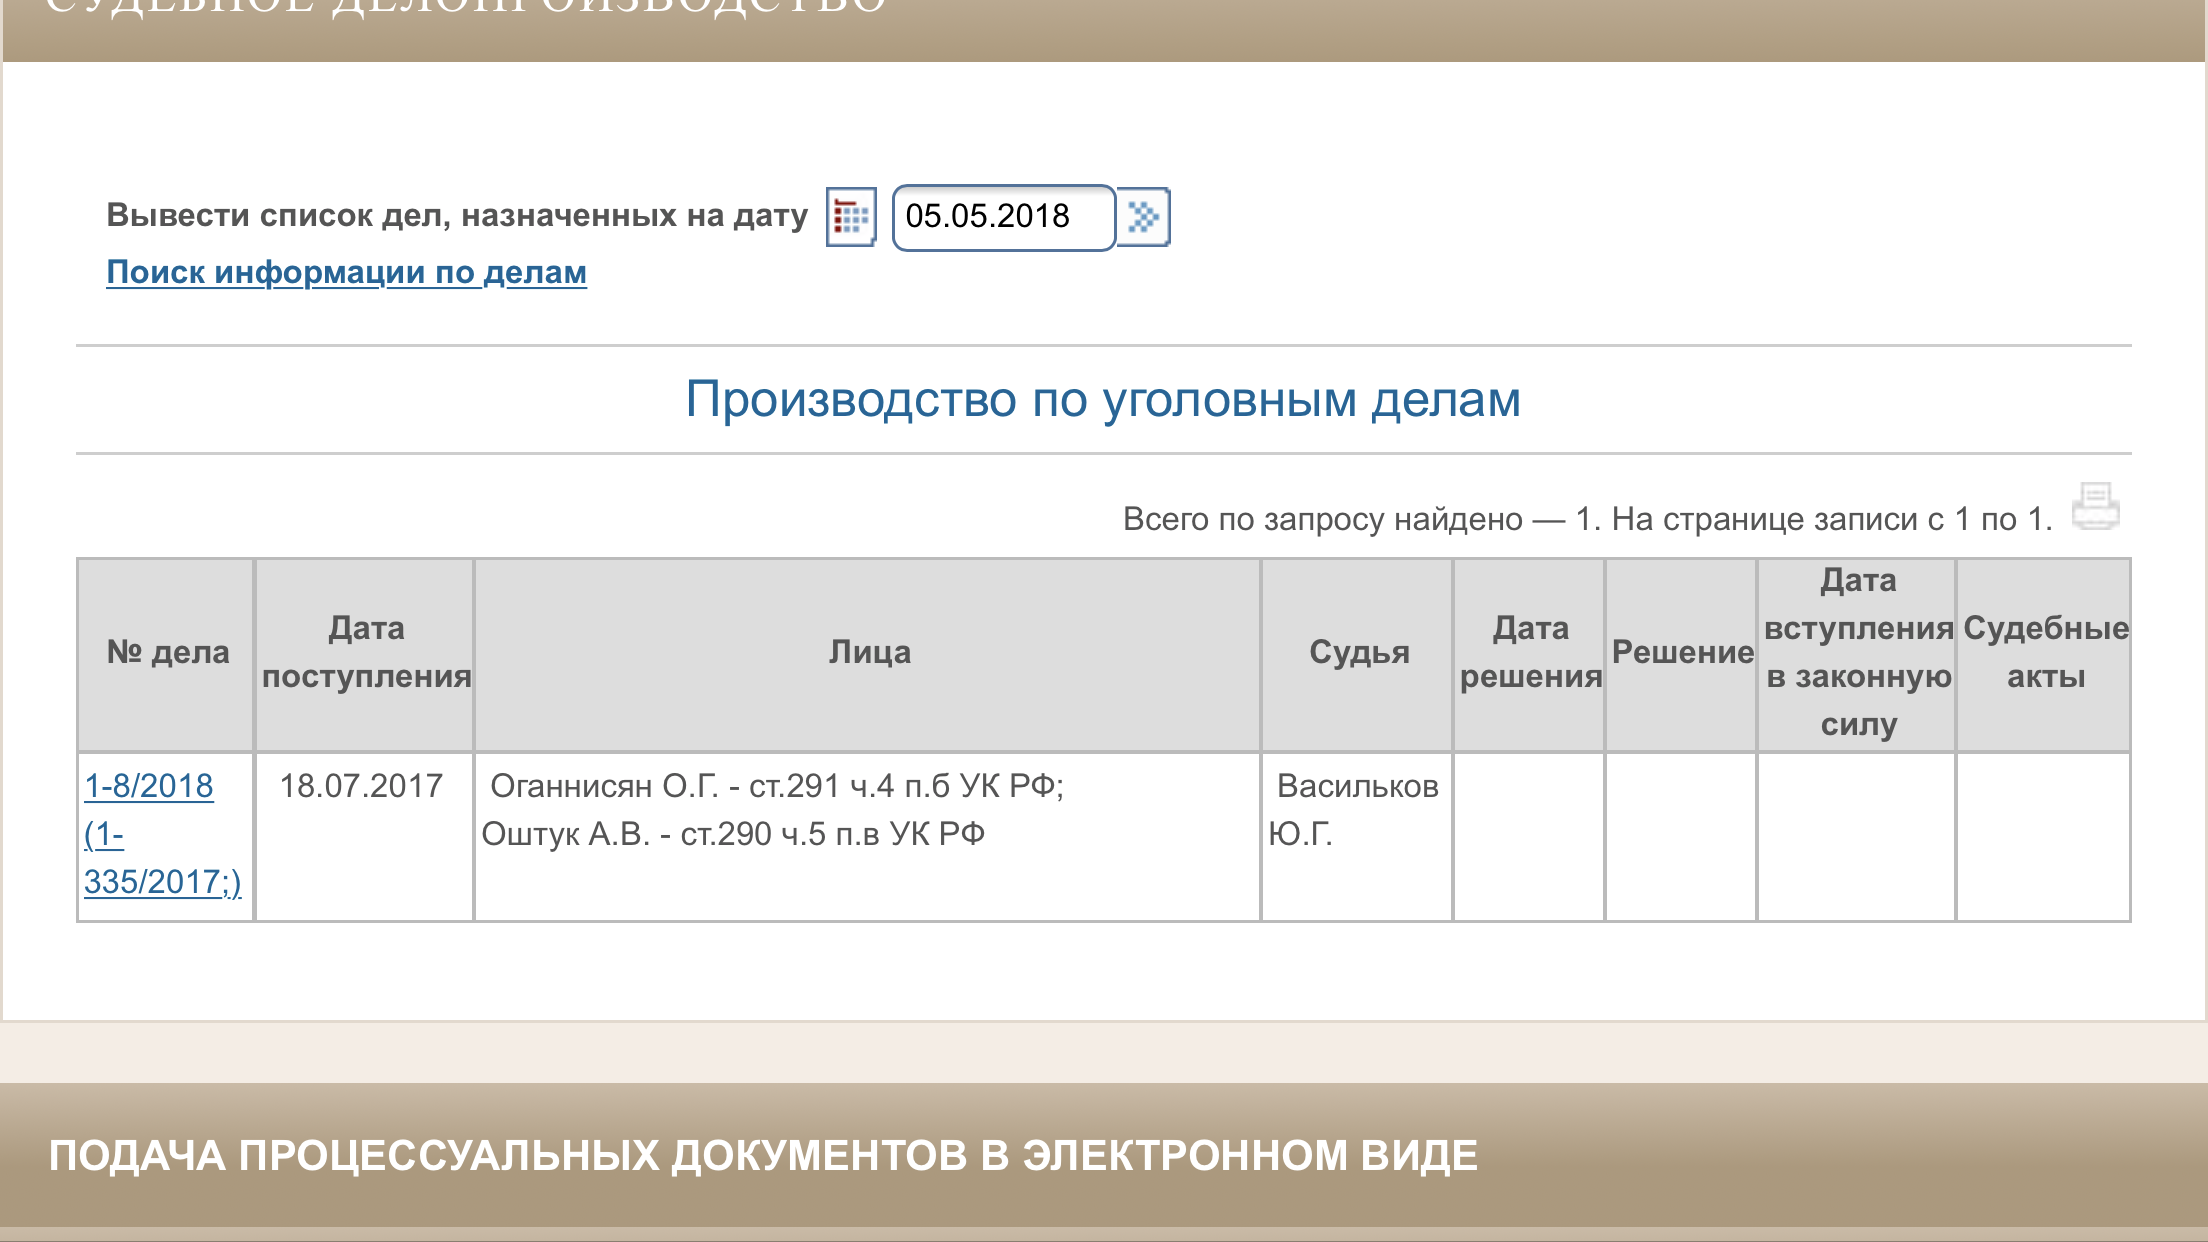2208x1242 pixels.
Task: Click the "Судебные акты" column header
Action: coord(2045,653)
